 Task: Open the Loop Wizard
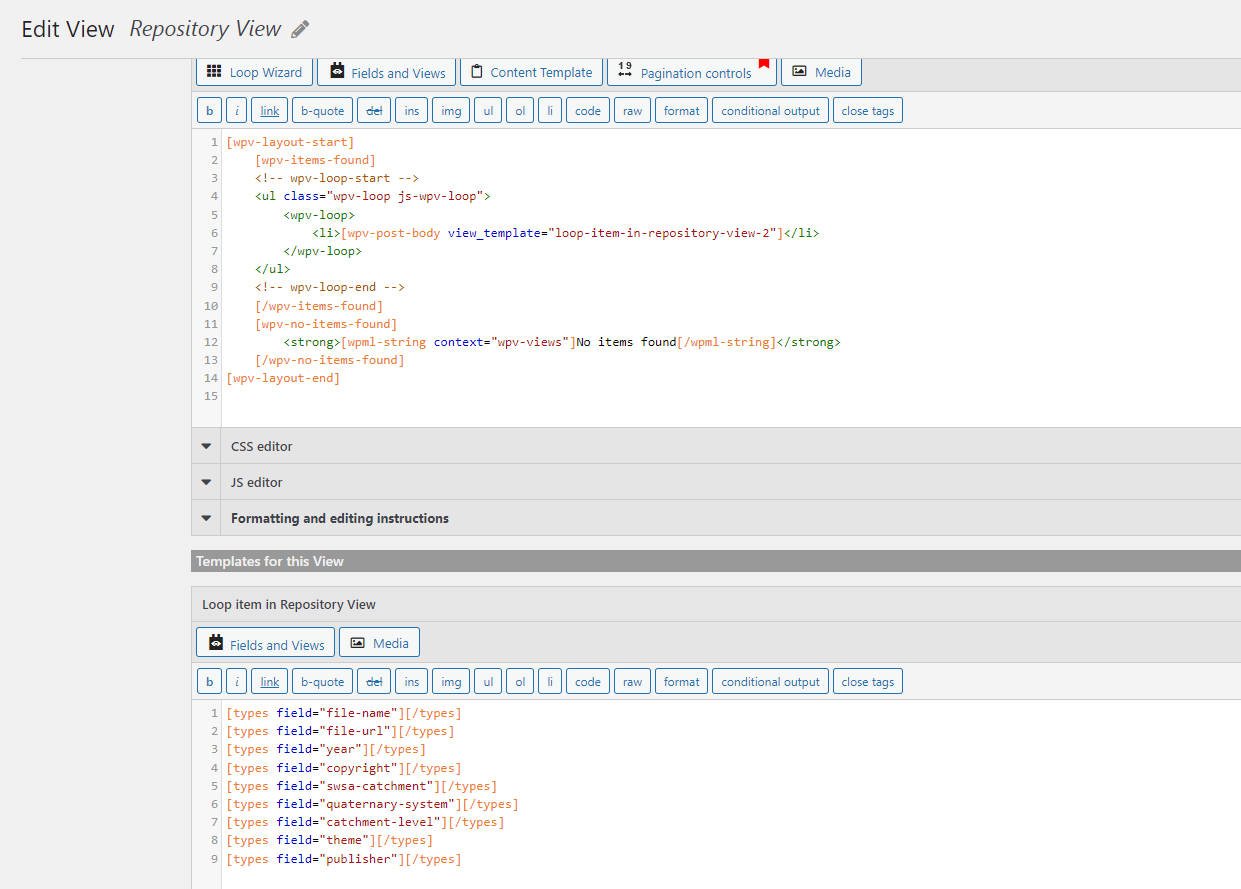coord(255,72)
